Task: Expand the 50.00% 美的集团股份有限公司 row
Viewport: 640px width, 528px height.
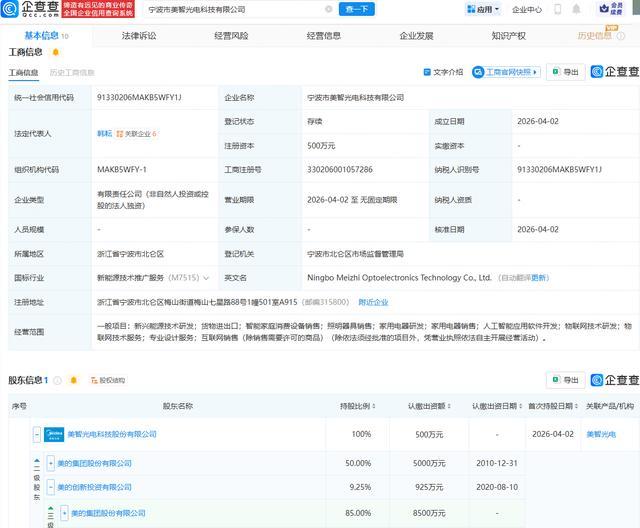Action: coord(51,464)
